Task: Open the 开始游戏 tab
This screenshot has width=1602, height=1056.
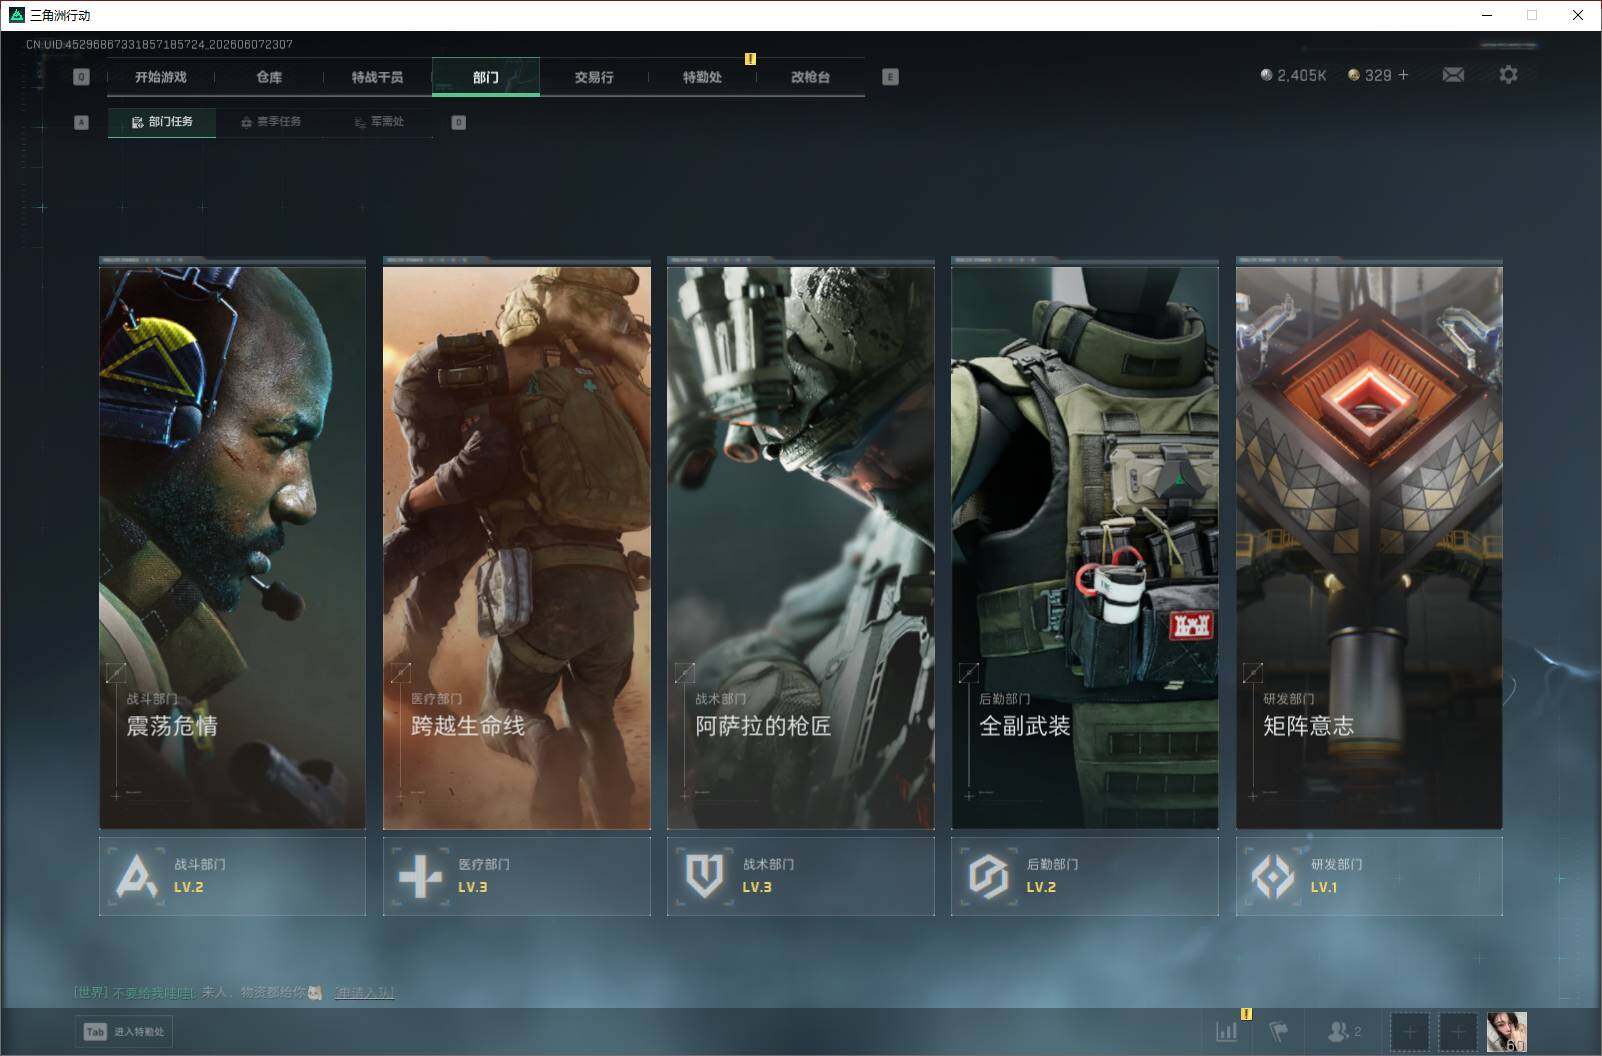Action: 161,77
